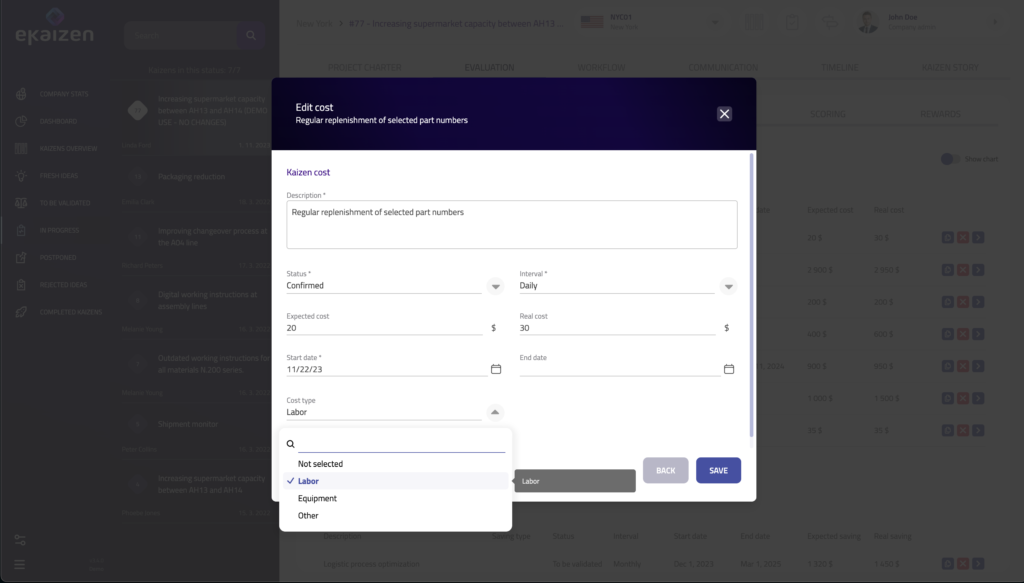Click the BACK button

pos(665,470)
